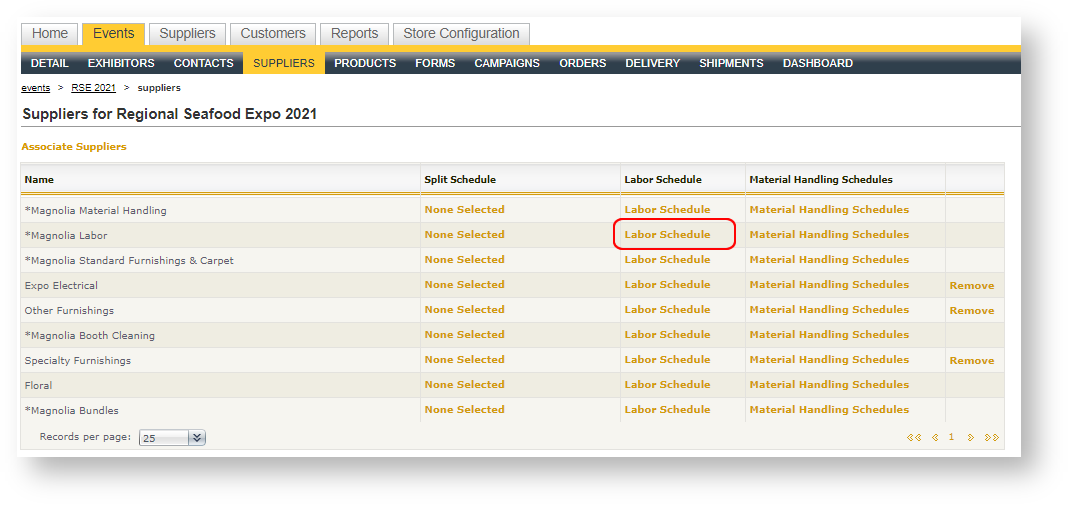The width and height of the screenshot is (1069, 505).
Task: Open the DASHBOARD submenu item
Action: (817, 63)
